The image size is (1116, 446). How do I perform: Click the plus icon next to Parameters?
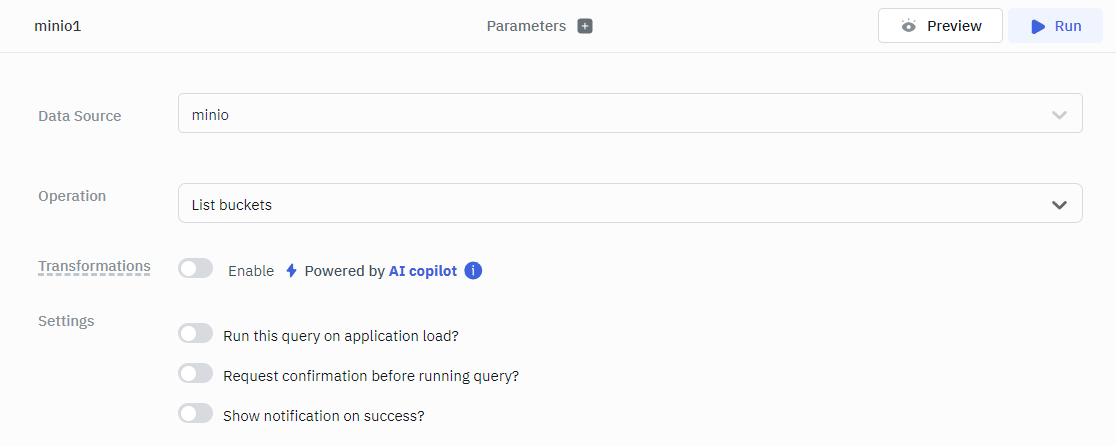tap(585, 26)
